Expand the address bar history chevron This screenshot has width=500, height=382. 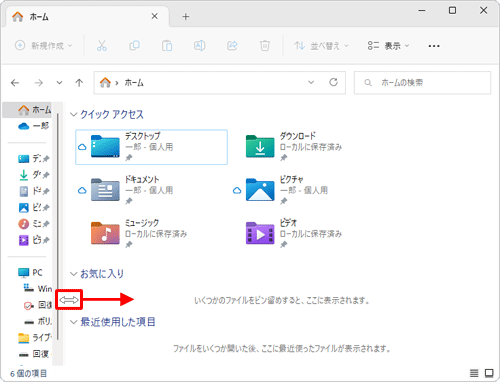click(x=311, y=82)
